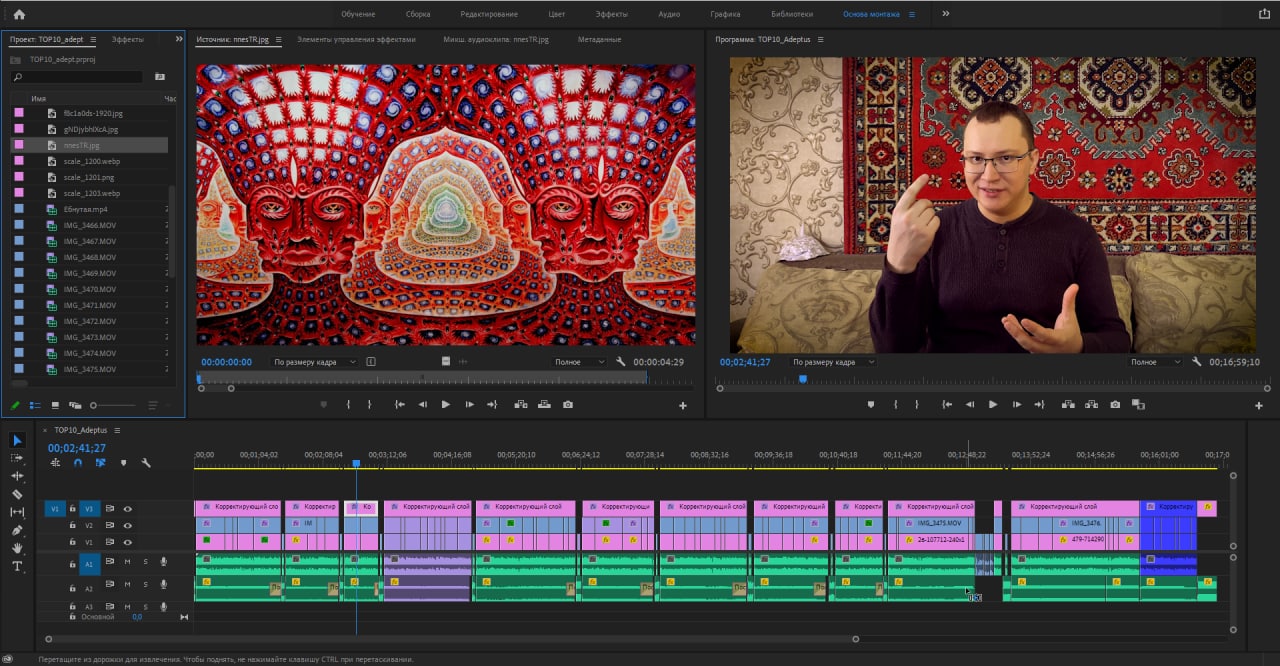Viewport: 1280px width, 666px height.
Task: Open Program monitor button editor plus
Action: pos(1259,406)
